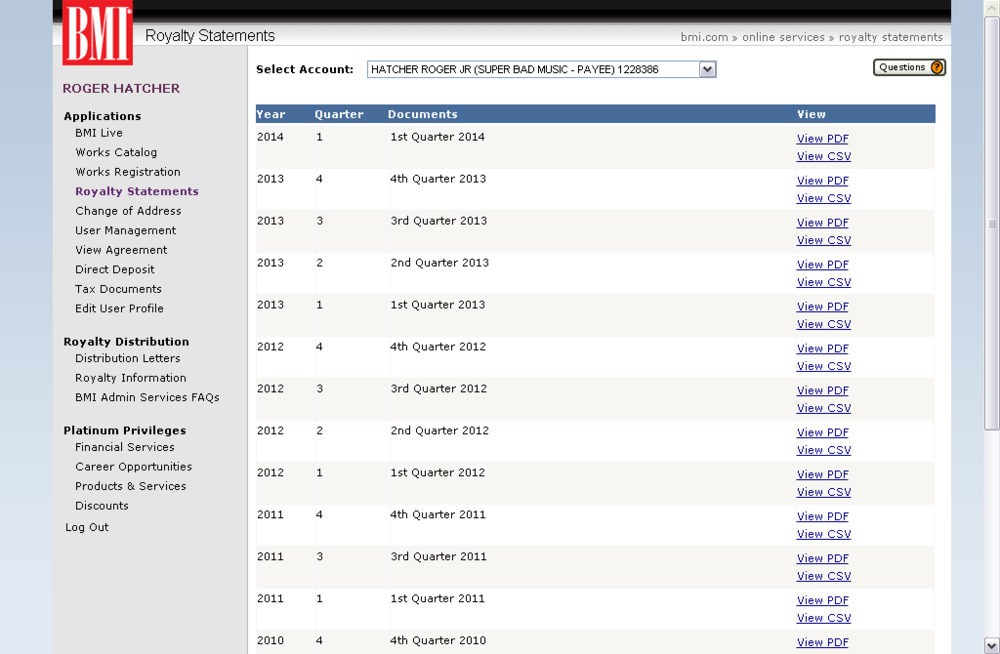Image resolution: width=1000 pixels, height=654 pixels.
Task: View PDF for 4th Quarter 2011
Action: pyautogui.click(x=823, y=517)
